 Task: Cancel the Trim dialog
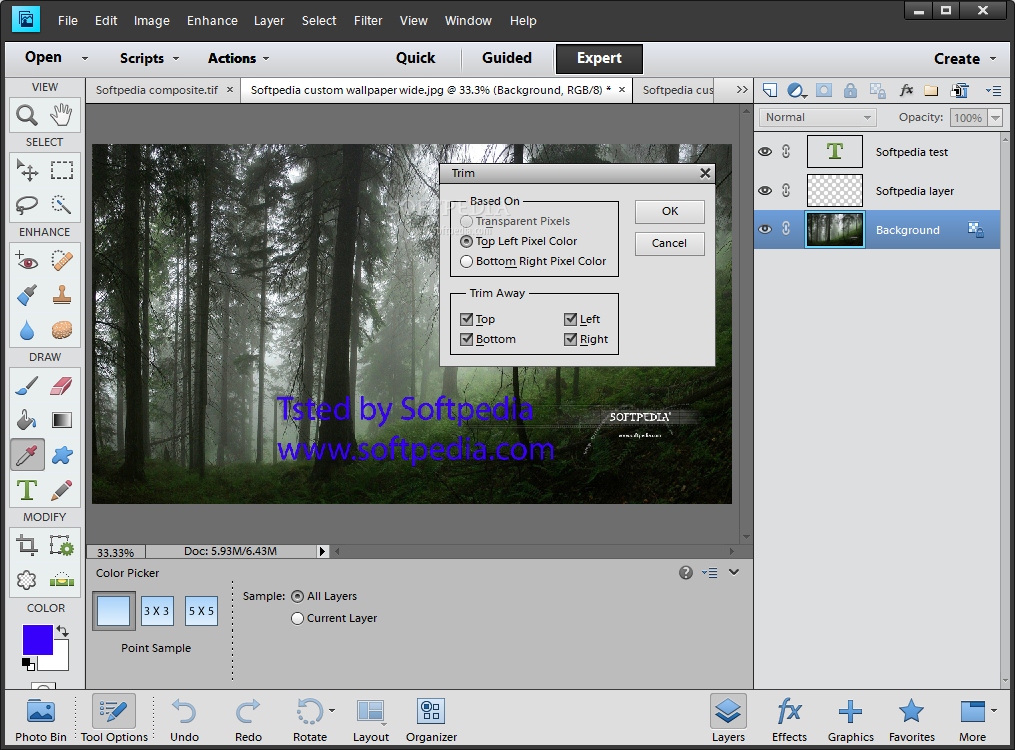(x=669, y=243)
